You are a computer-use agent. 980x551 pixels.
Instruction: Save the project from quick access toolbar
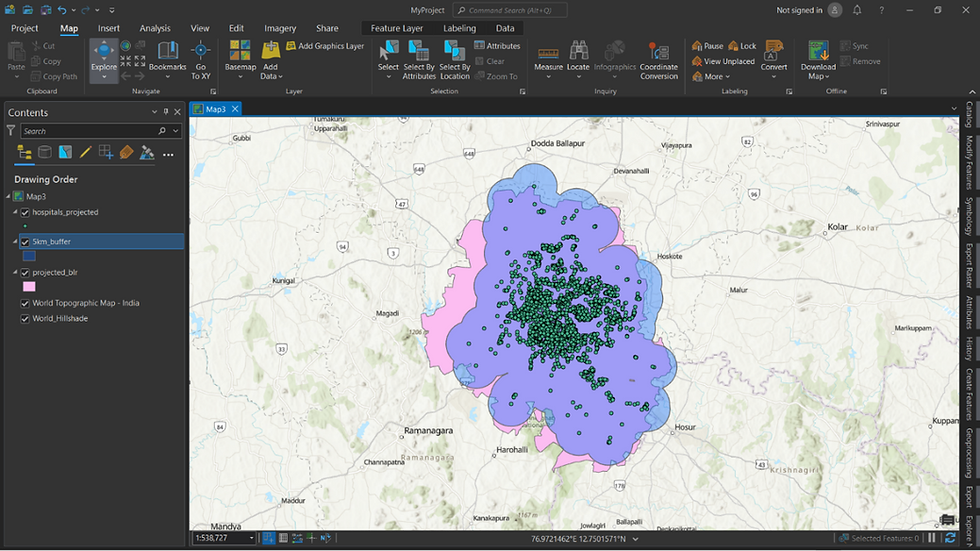[46, 10]
